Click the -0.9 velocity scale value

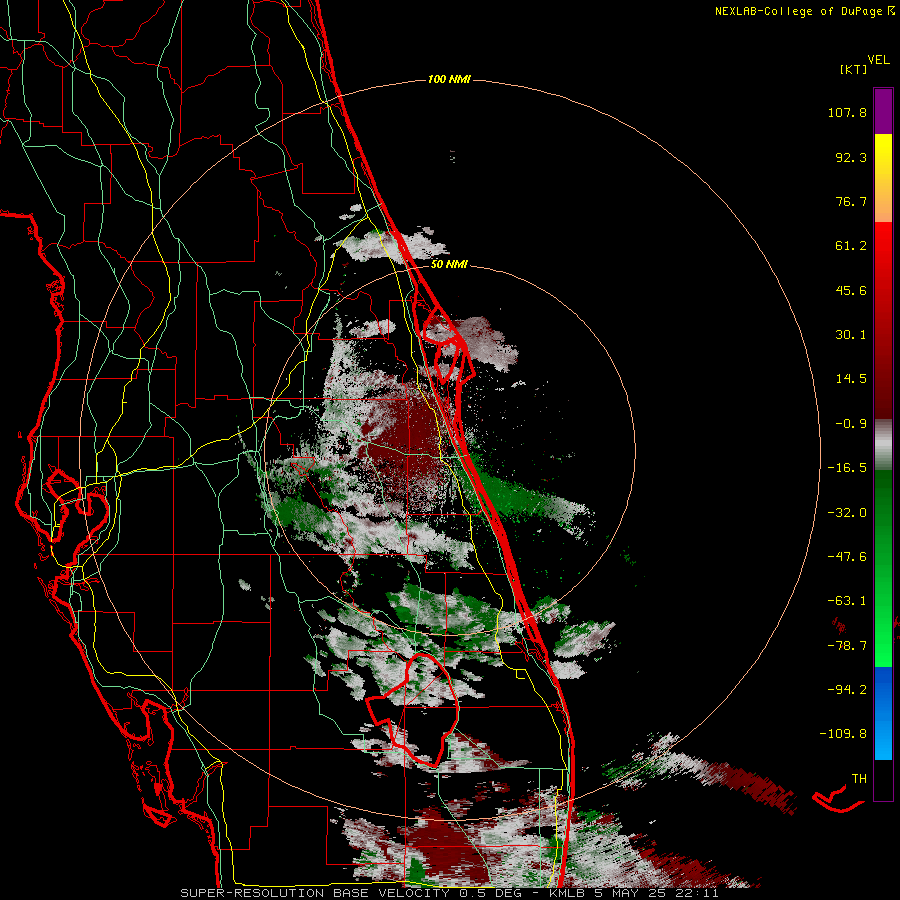[851, 424]
